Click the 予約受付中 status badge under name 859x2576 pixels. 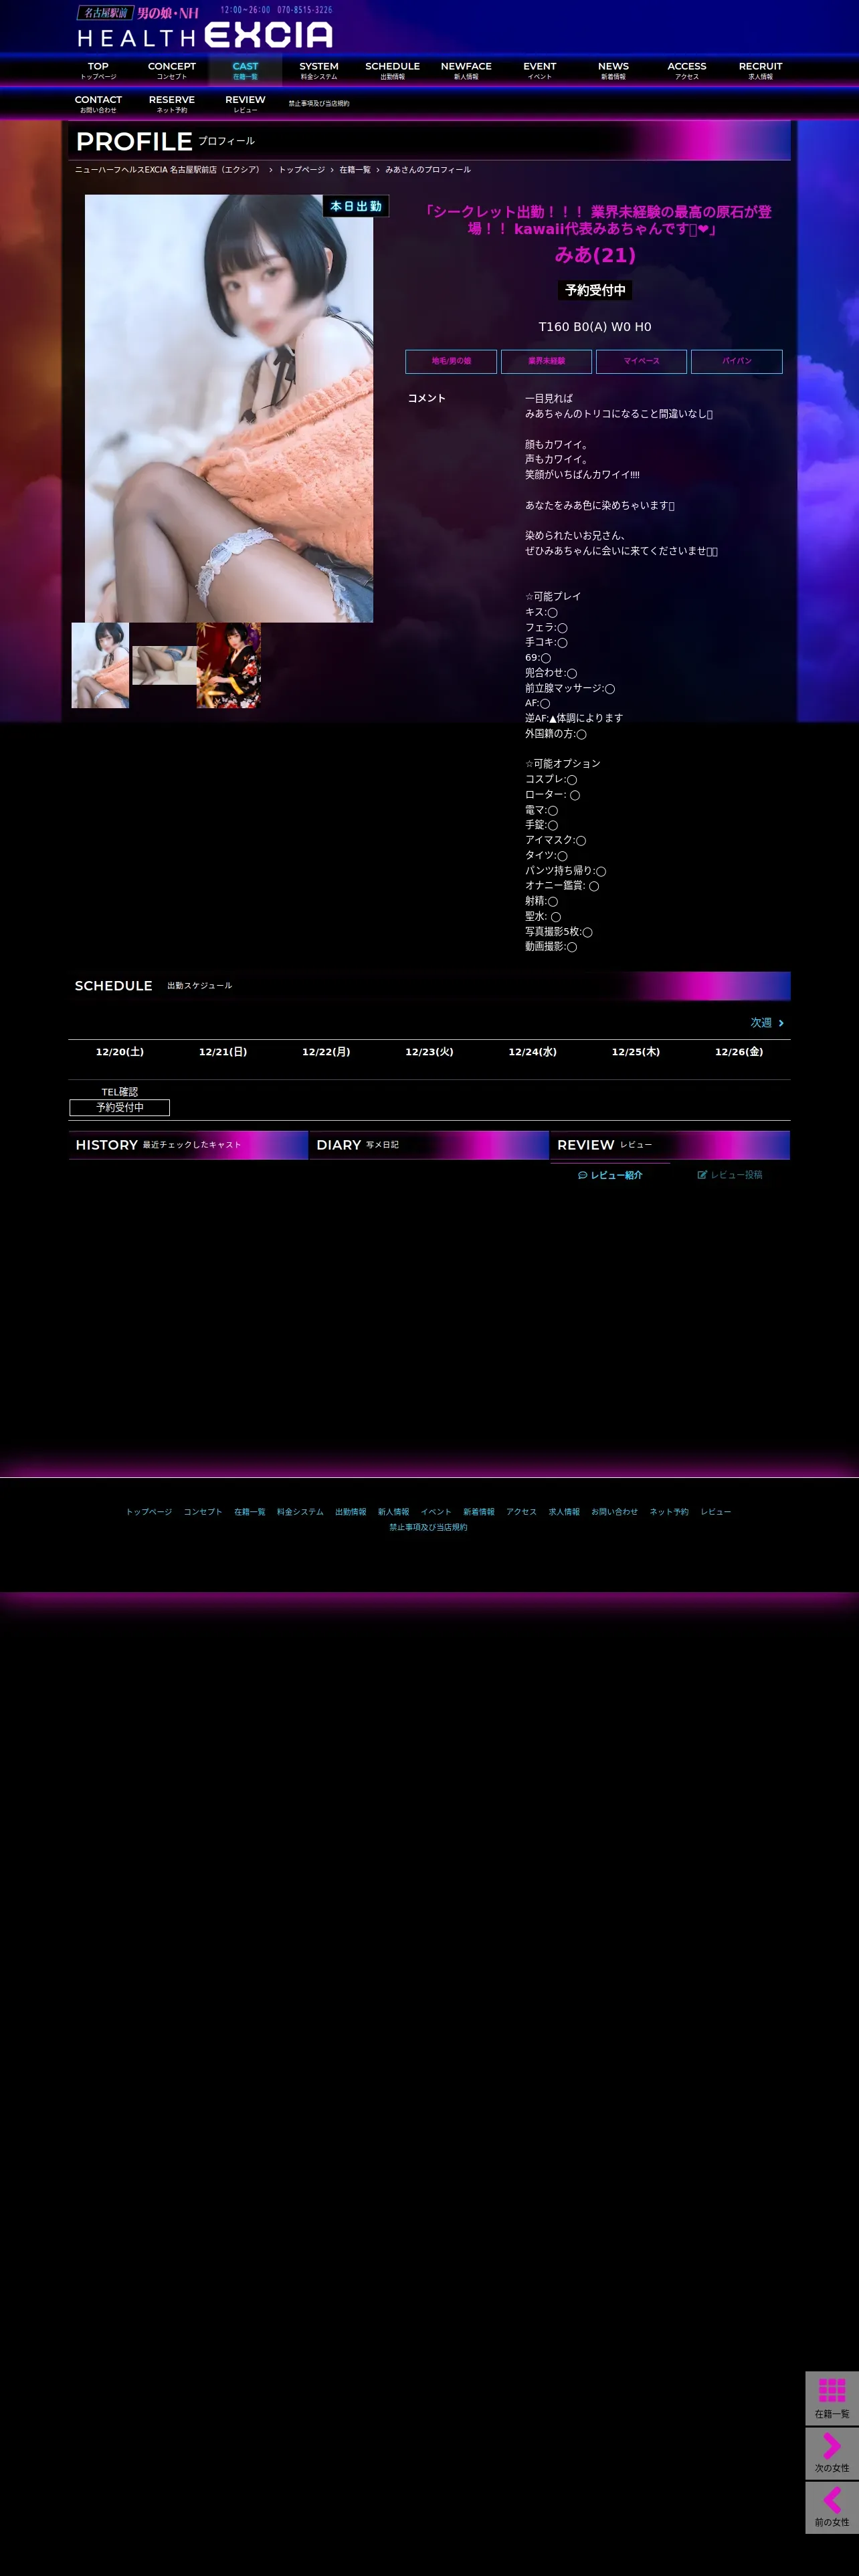595,290
